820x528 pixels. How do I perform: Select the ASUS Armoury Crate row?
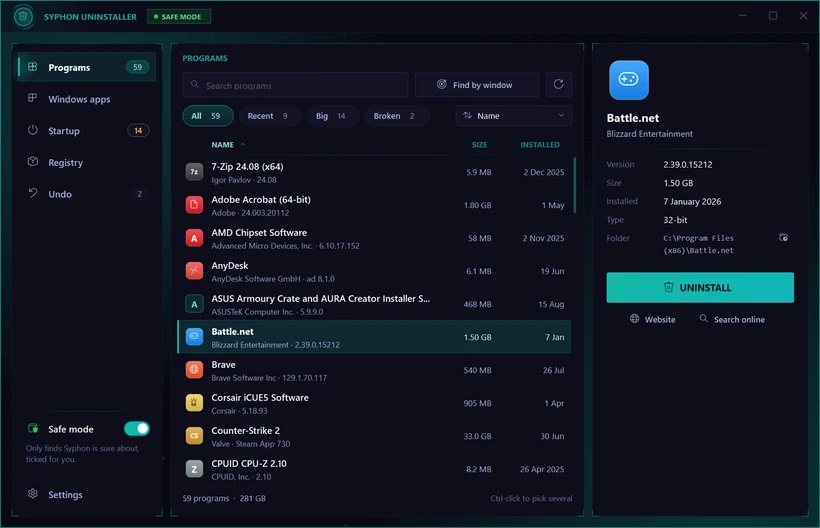374,304
